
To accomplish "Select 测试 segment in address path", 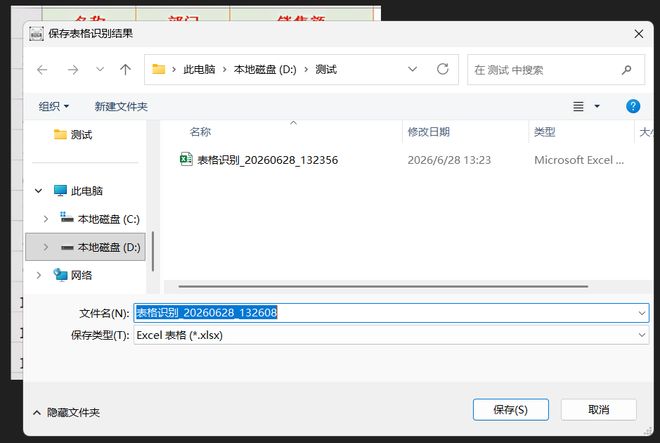I will coord(326,69).
